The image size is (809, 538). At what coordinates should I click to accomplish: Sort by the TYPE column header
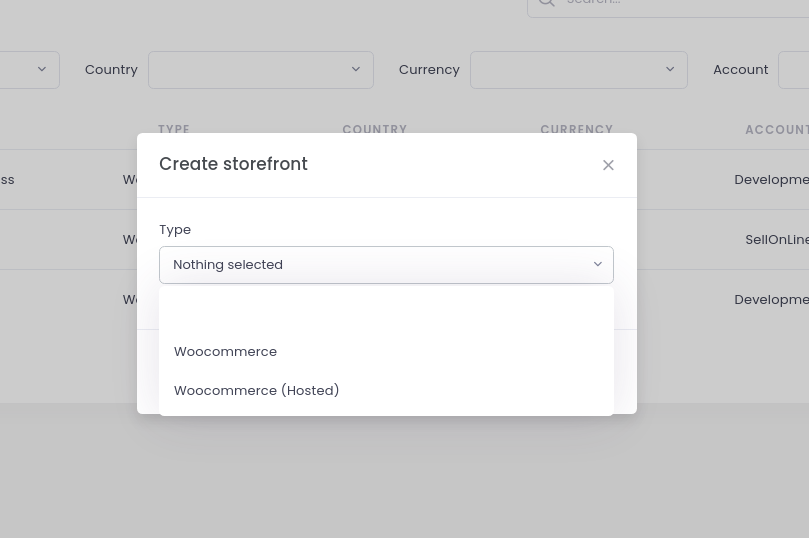click(x=174, y=129)
